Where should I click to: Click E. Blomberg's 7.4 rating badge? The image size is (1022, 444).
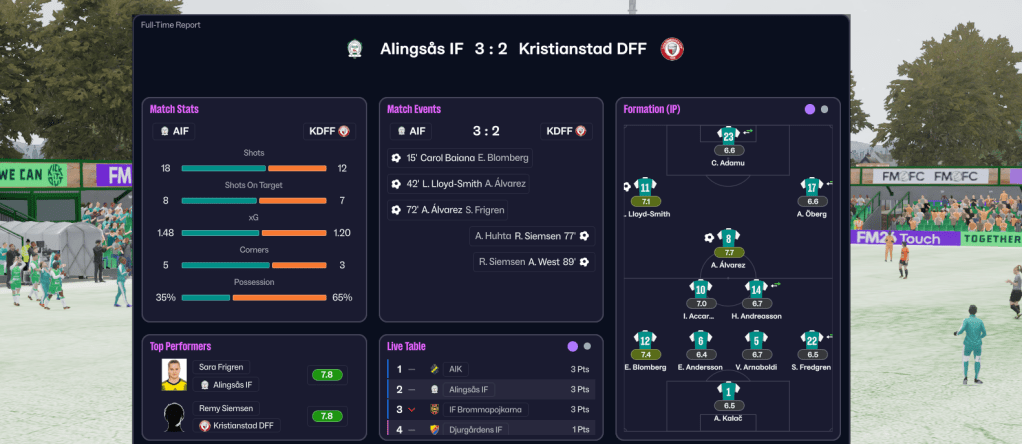pos(645,354)
